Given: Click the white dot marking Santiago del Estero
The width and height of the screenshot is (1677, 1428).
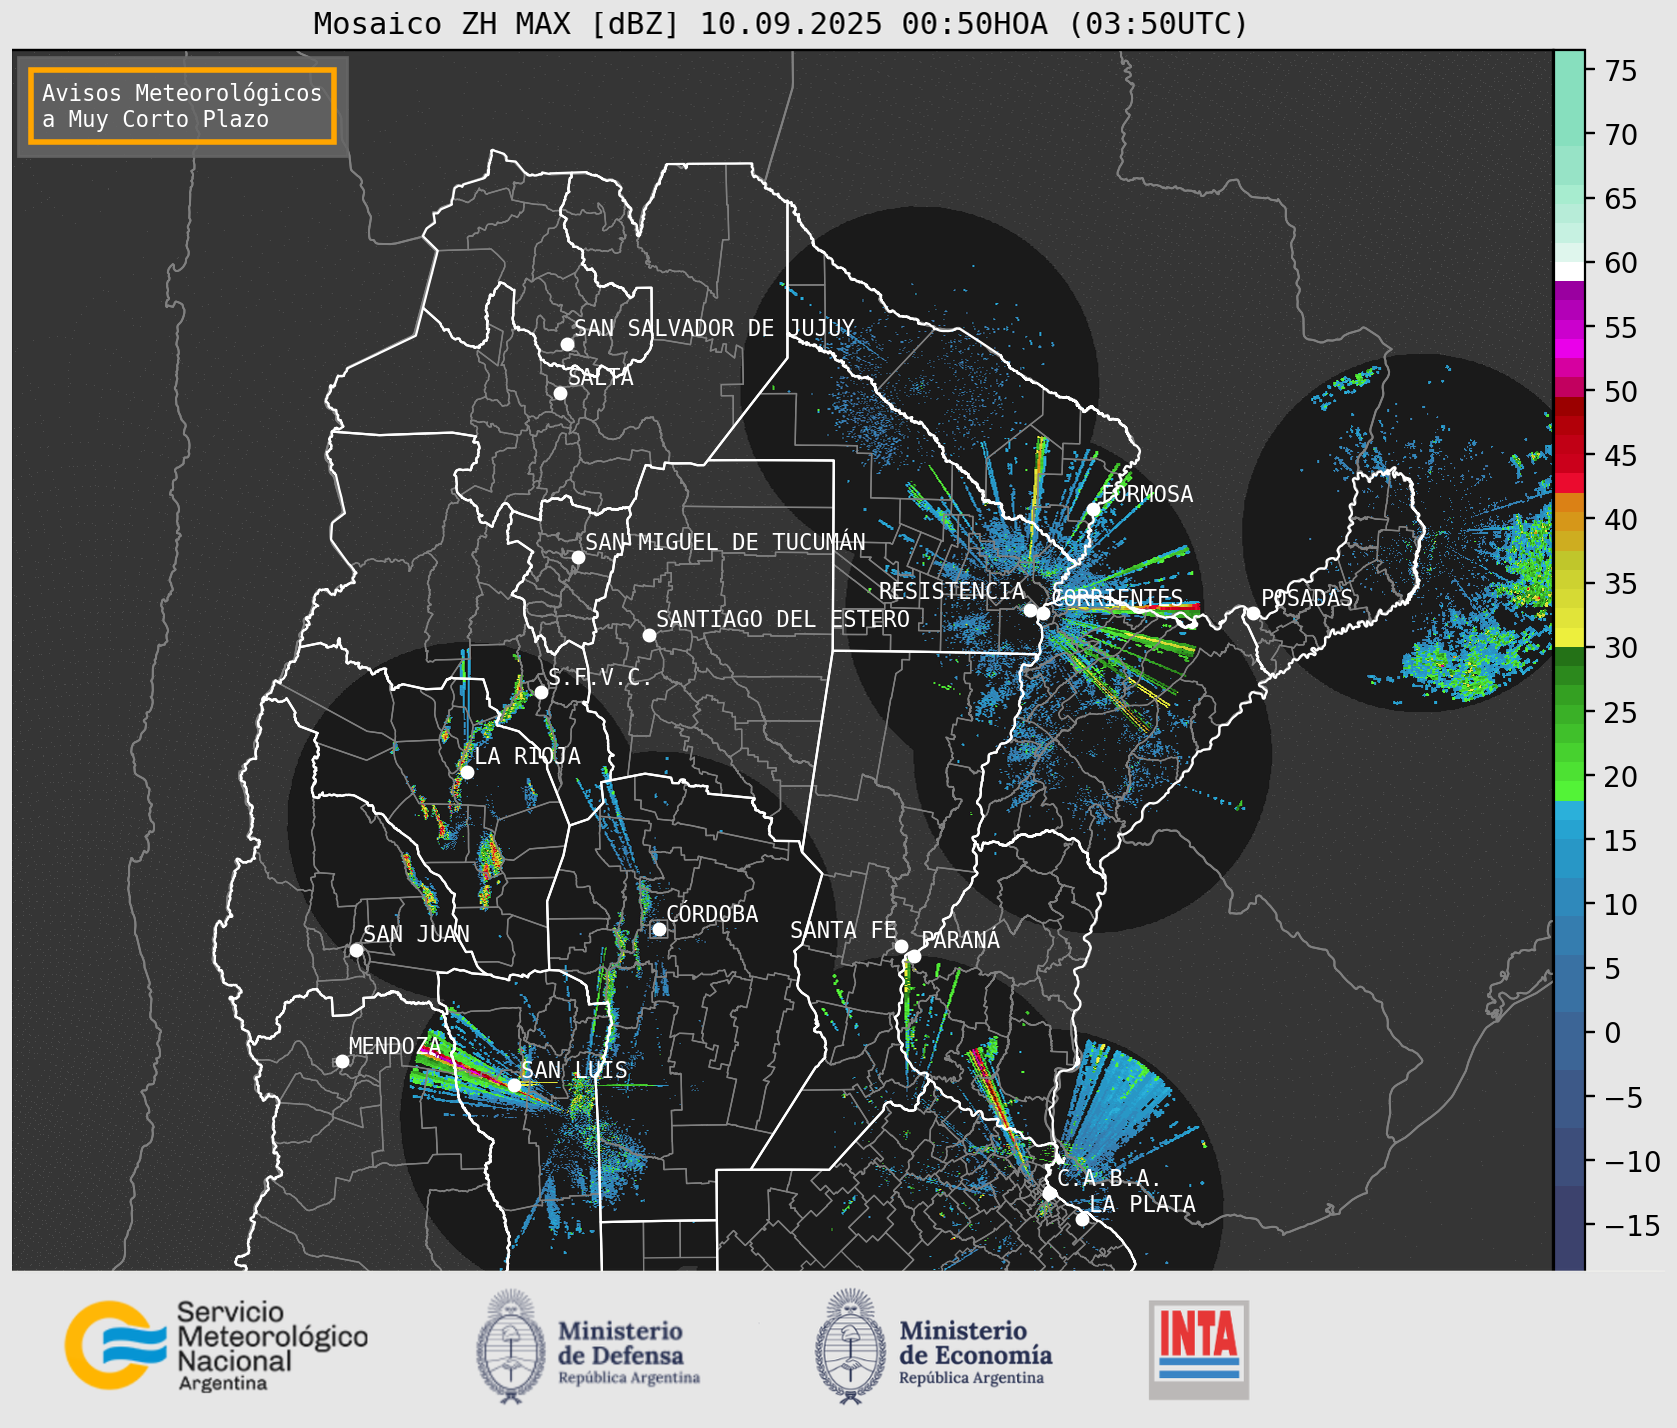Looking at the screenshot, I should click(649, 635).
